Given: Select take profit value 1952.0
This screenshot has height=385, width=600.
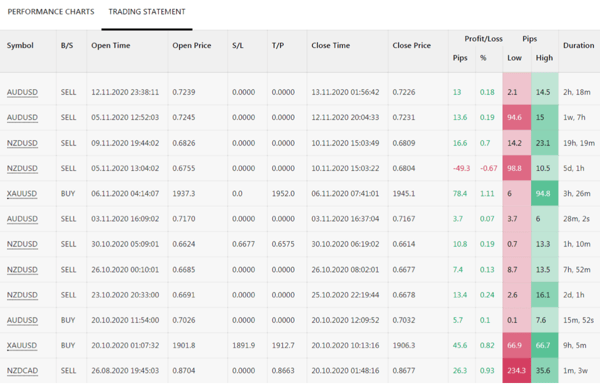Looking at the screenshot, I should [x=283, y=194].
